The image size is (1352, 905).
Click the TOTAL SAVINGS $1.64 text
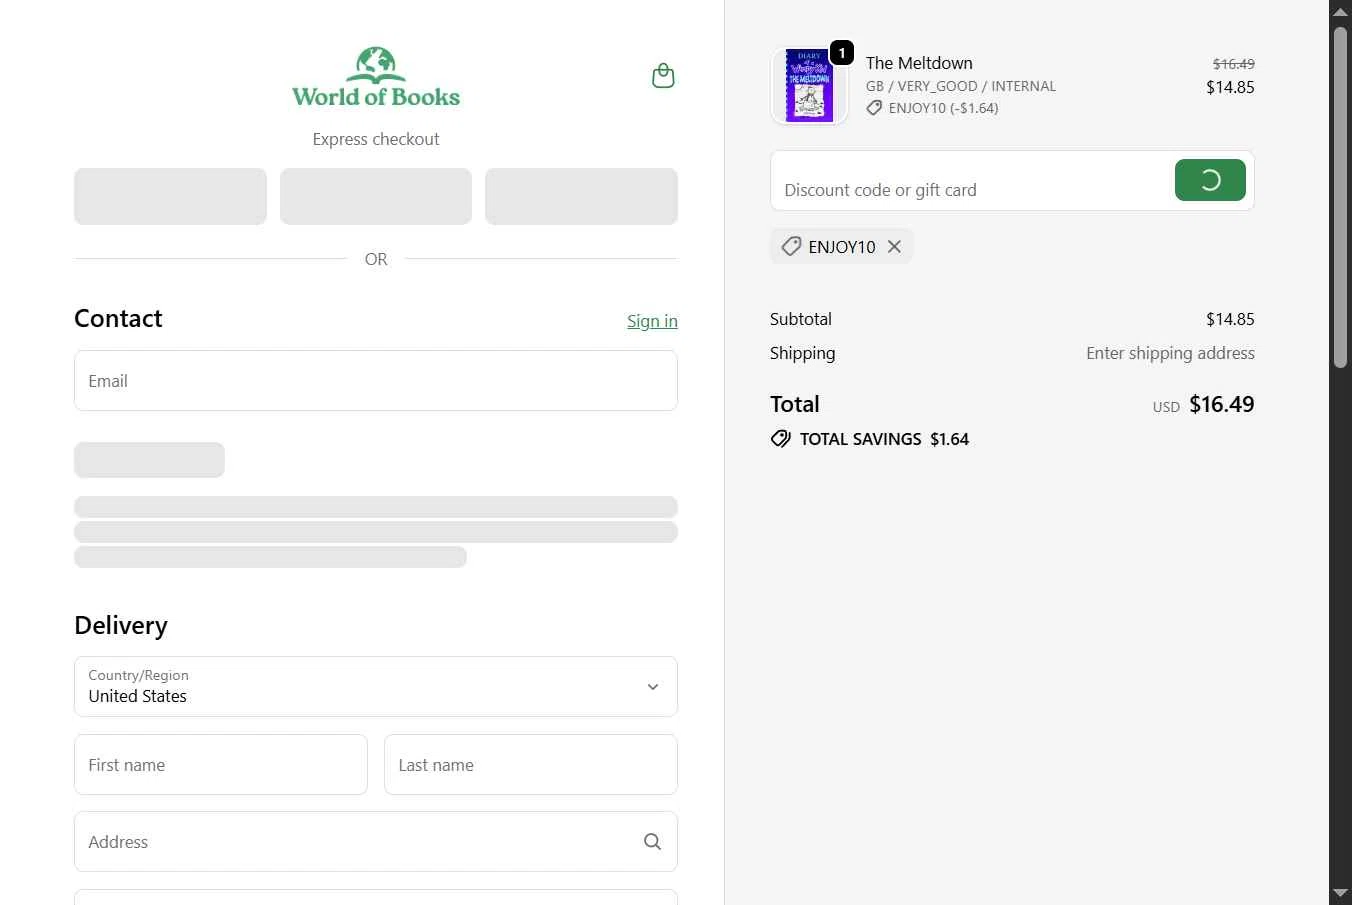click(x=884, y=439)
